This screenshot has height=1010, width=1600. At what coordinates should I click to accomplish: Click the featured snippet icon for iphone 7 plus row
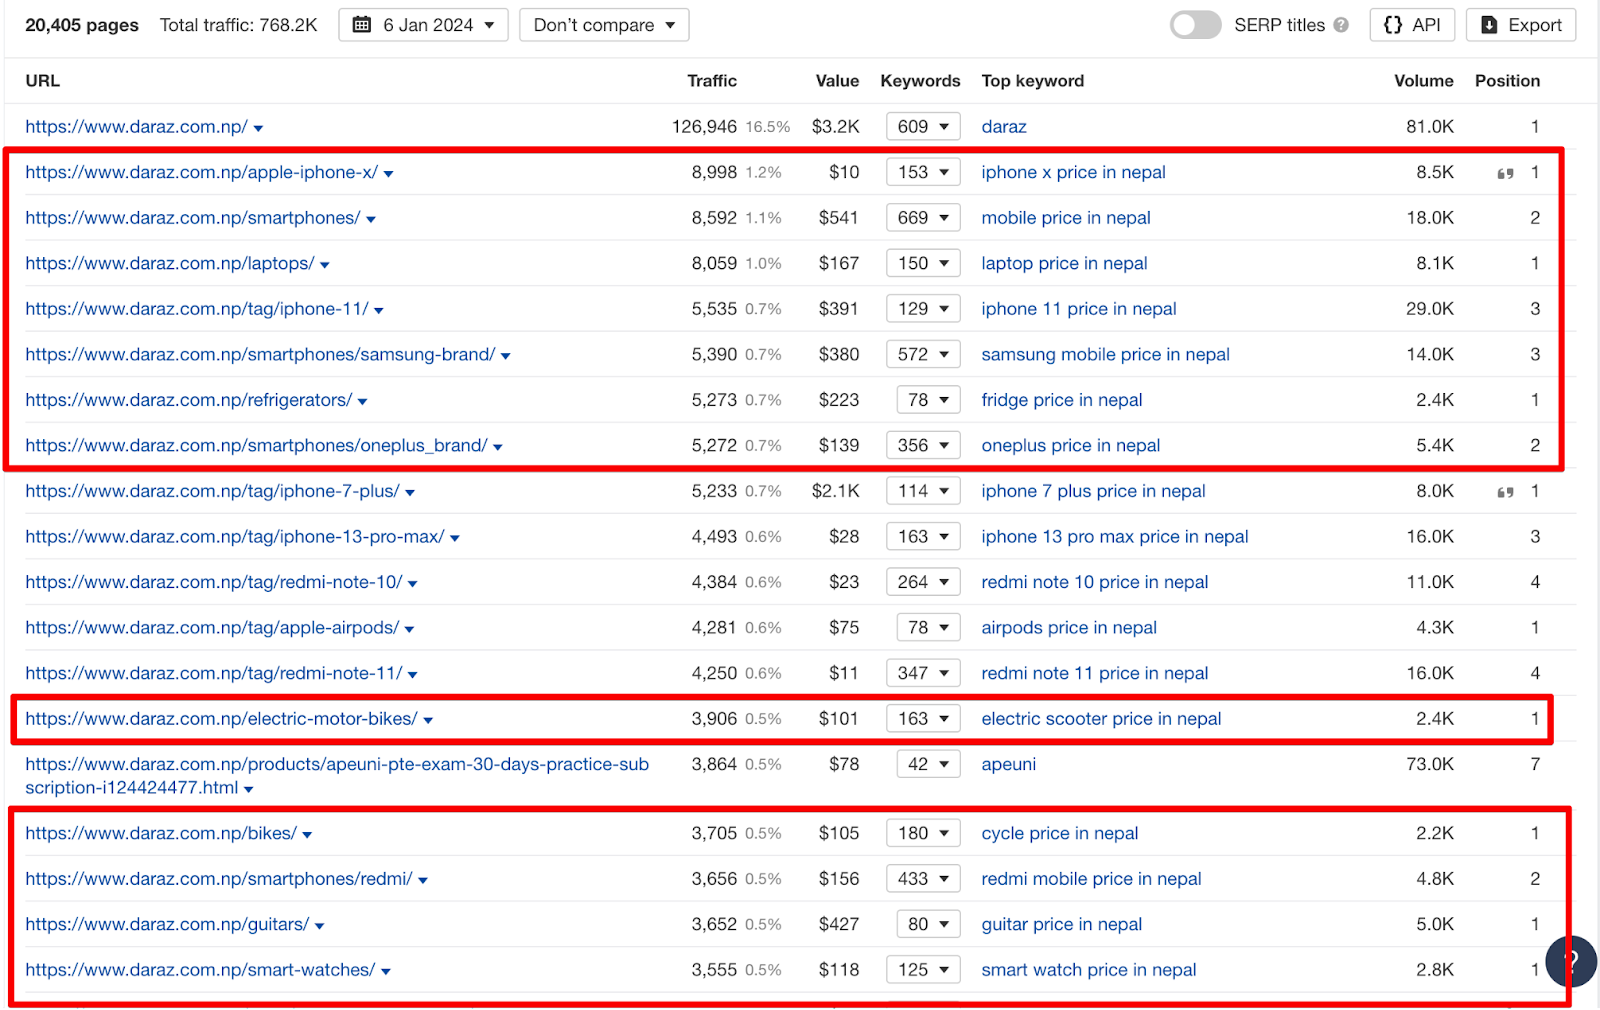(1505, 492)
